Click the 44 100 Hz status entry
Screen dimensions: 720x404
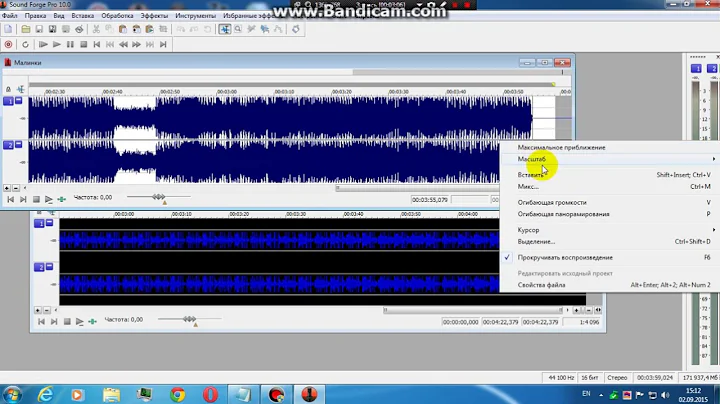[561, 377]
